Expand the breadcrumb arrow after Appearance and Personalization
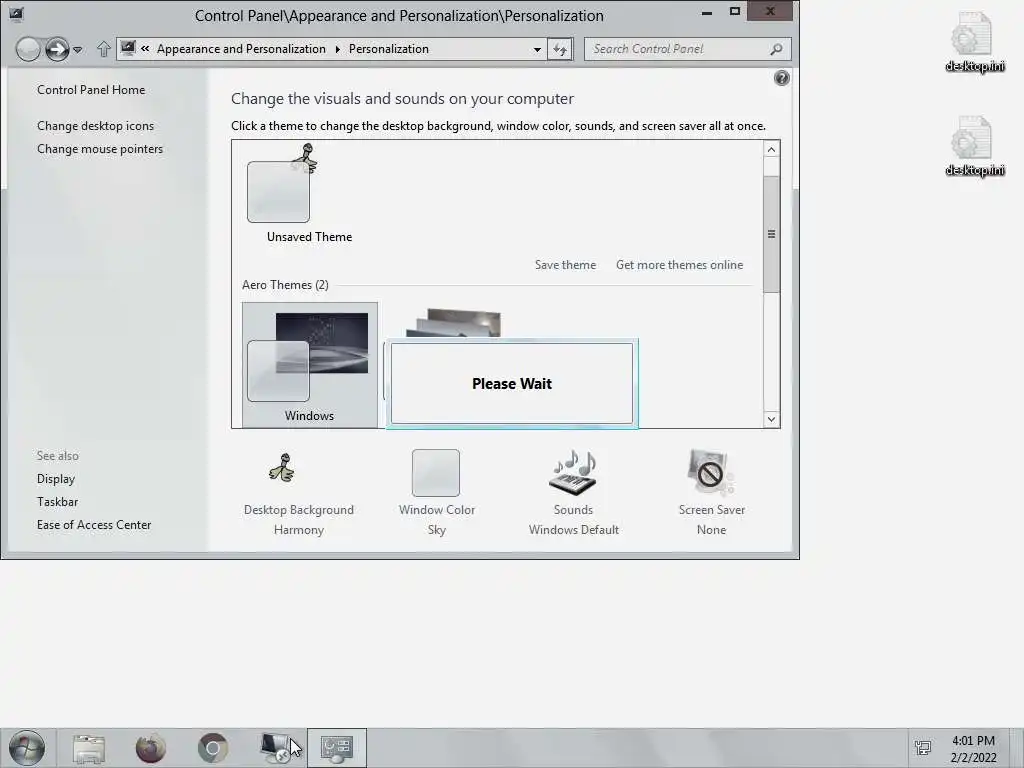This screenshot has width=1024, height=768. (x=338, y=50)
